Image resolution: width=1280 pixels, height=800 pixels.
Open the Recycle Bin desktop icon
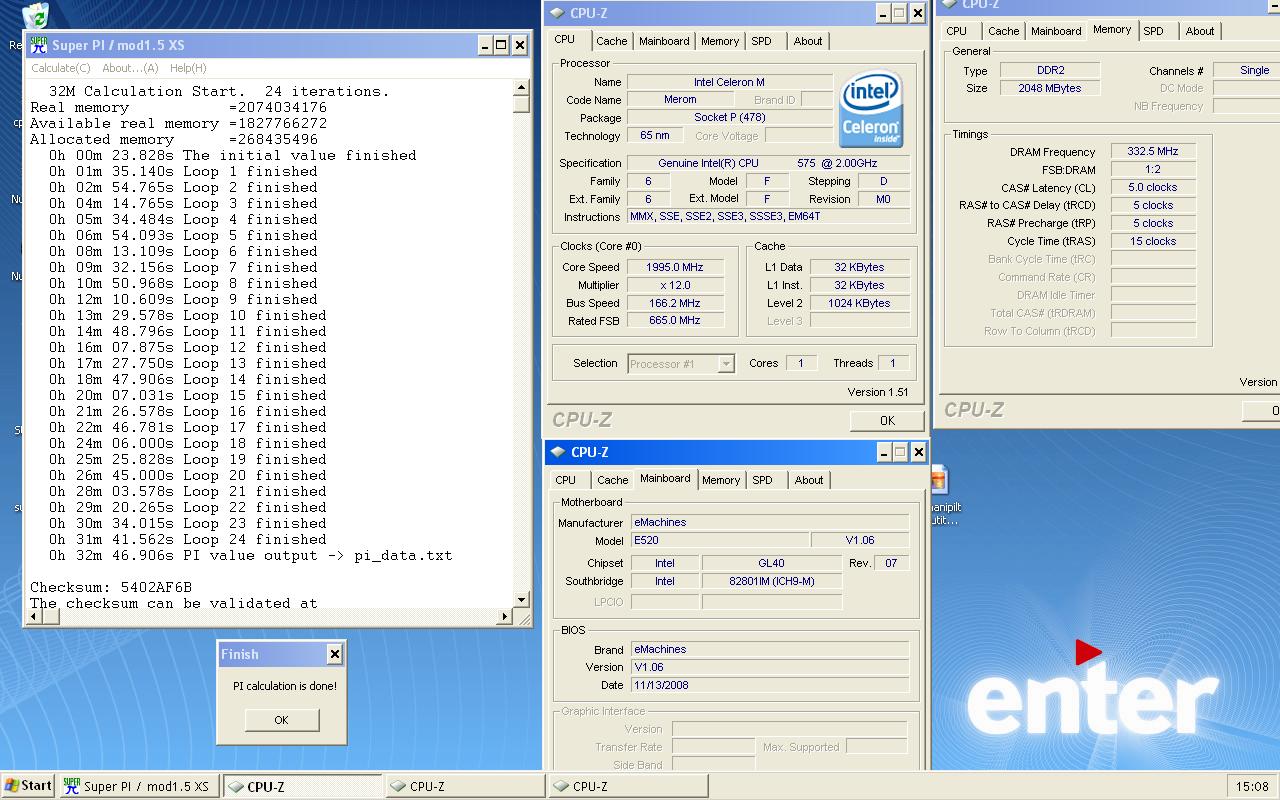coord(36,14)
